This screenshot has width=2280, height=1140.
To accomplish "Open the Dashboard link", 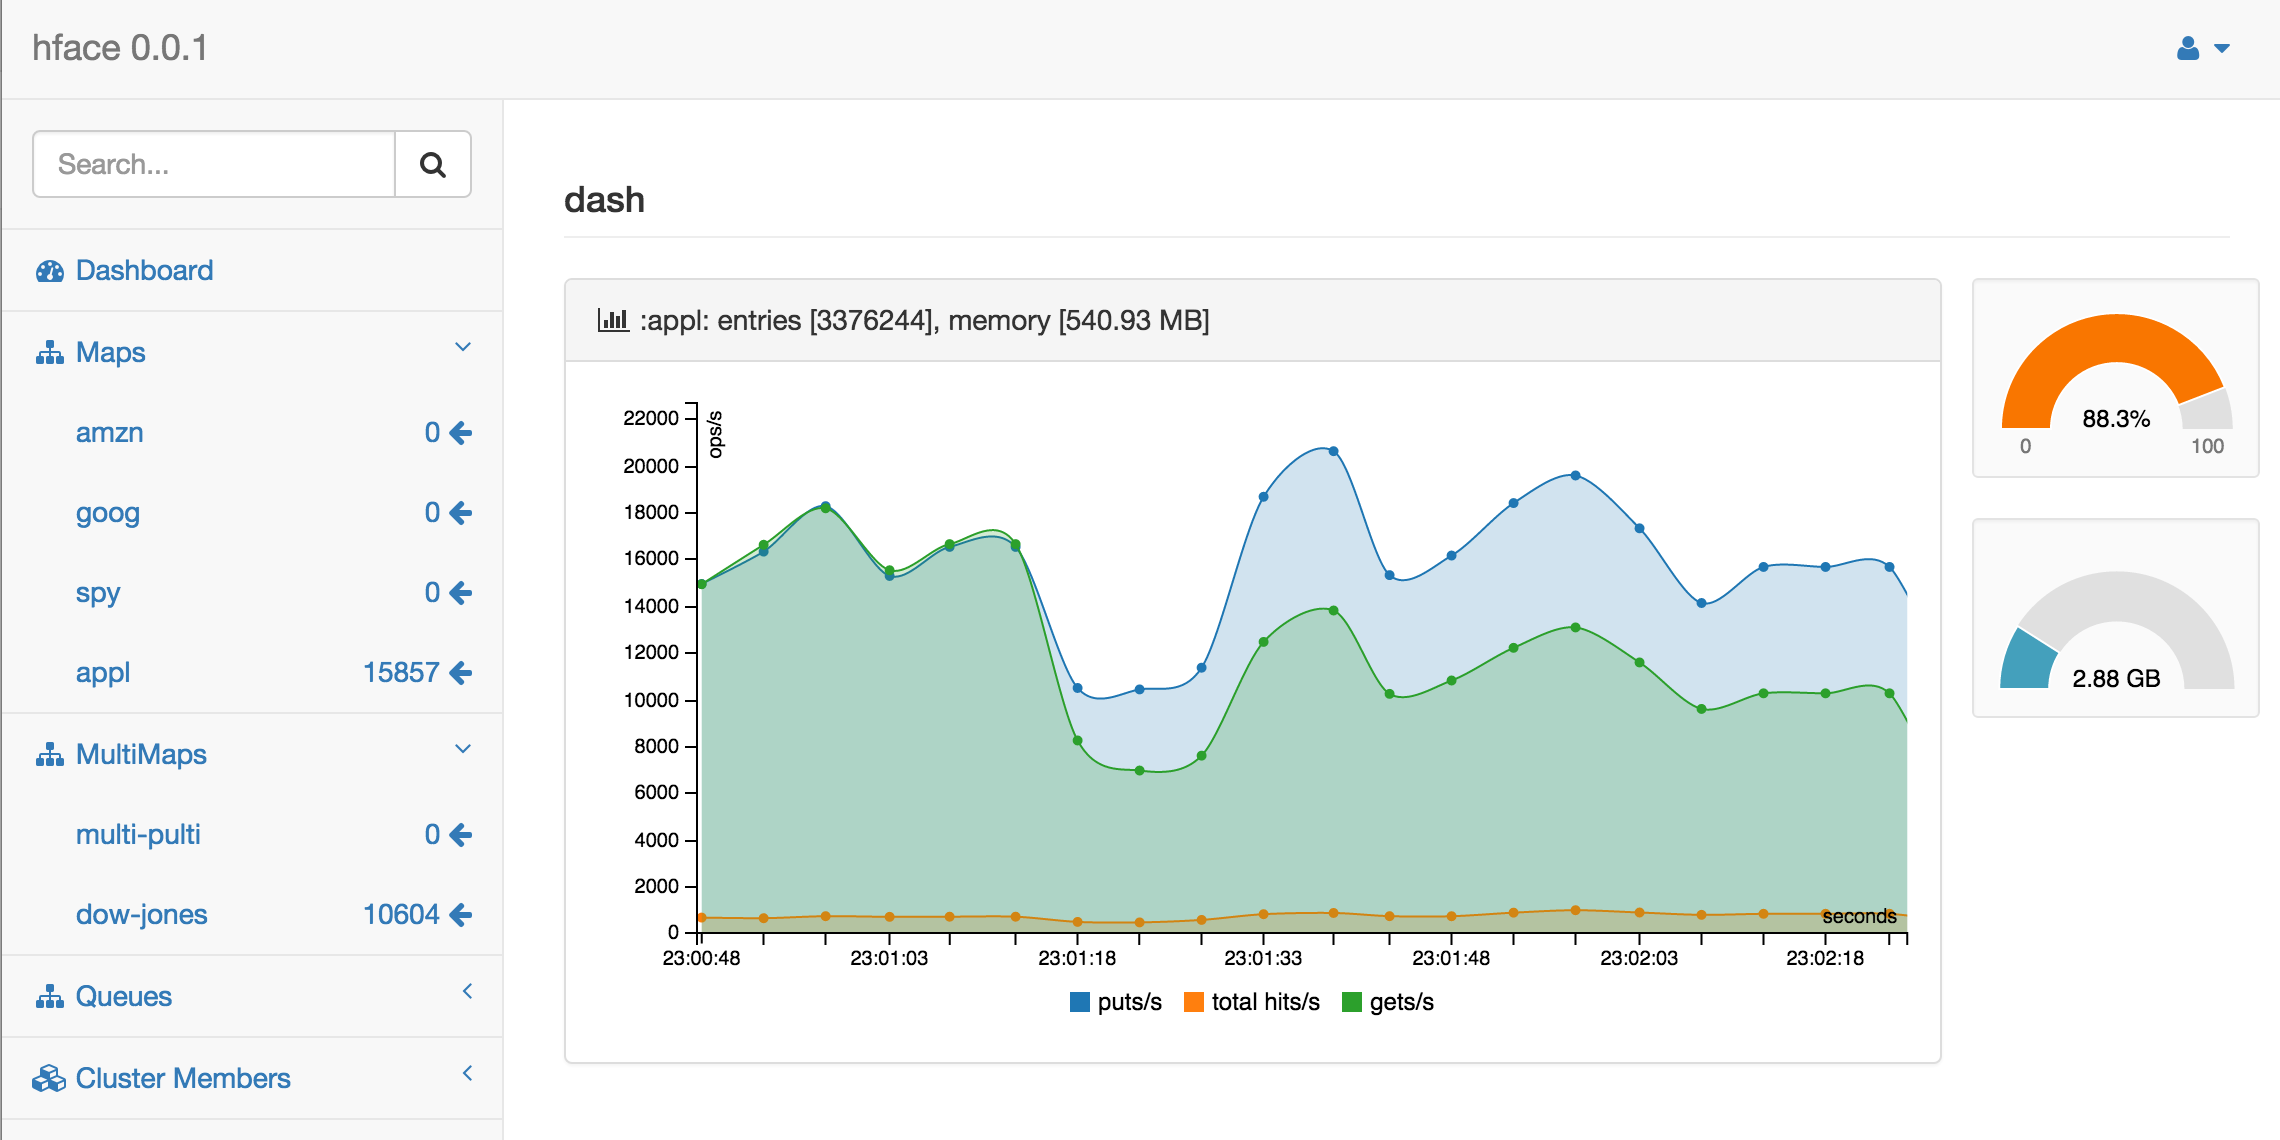I will coord(144,270).
